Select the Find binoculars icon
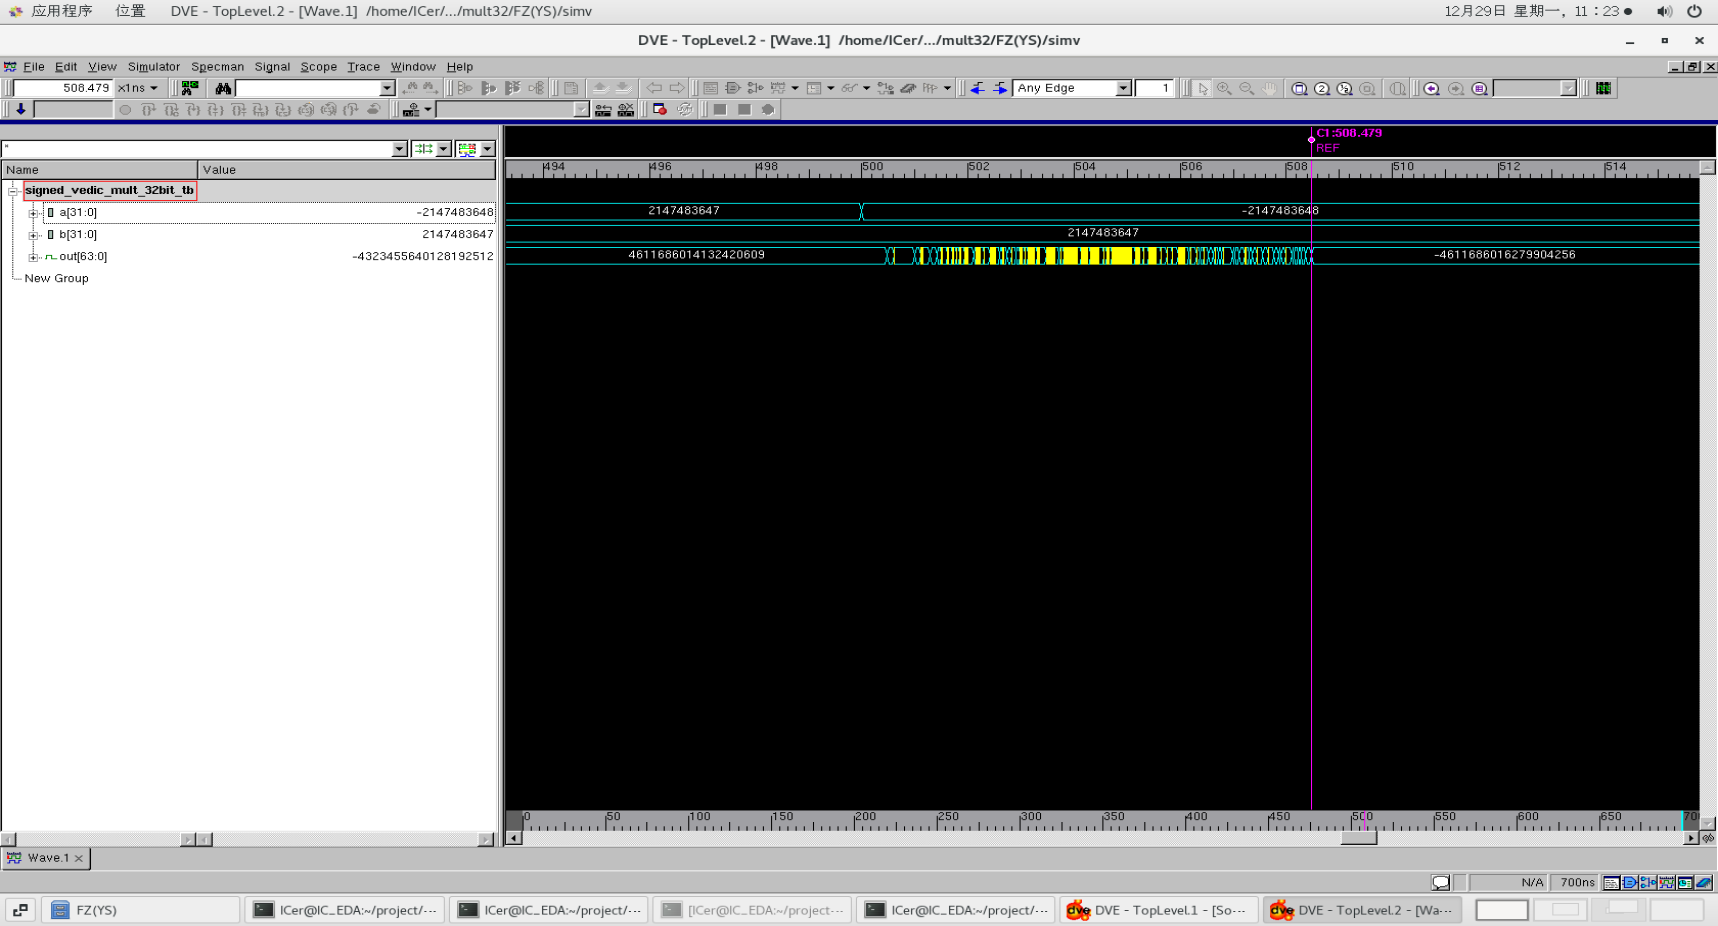Viewport: 1718px width, 926px height. (222, 88)
